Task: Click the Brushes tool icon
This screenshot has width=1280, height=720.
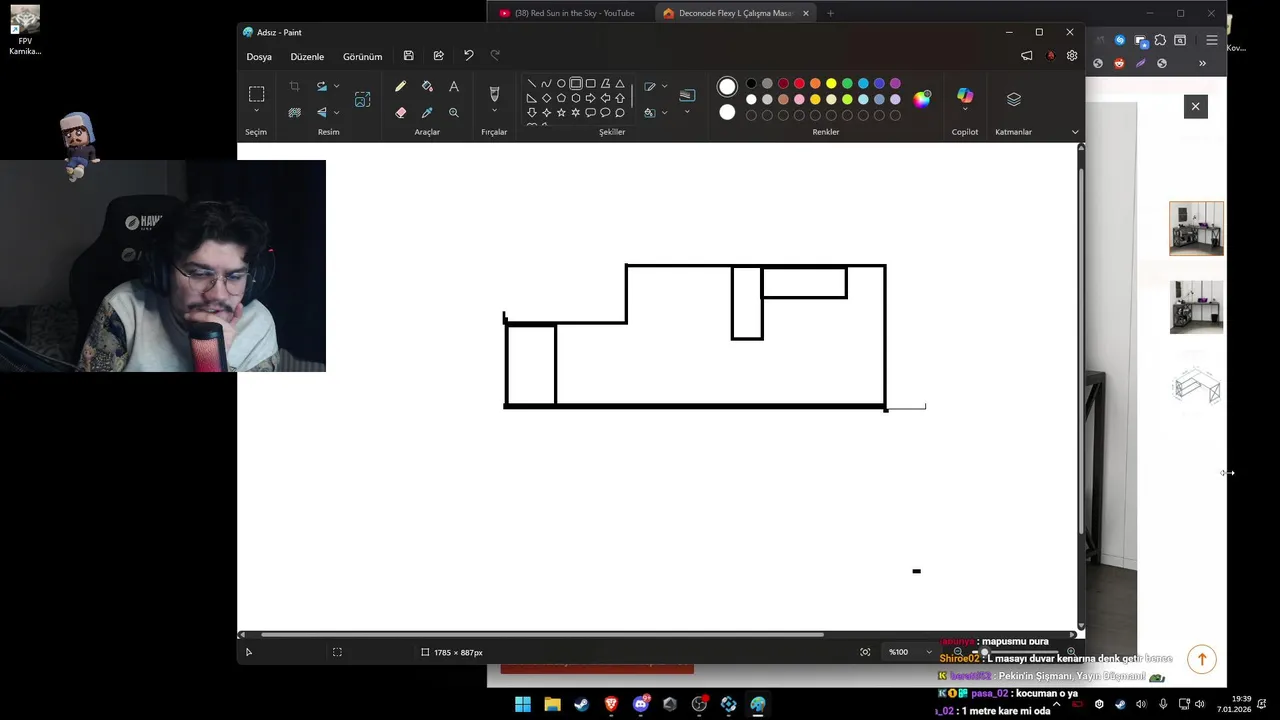Action: (x=494, y=93)
